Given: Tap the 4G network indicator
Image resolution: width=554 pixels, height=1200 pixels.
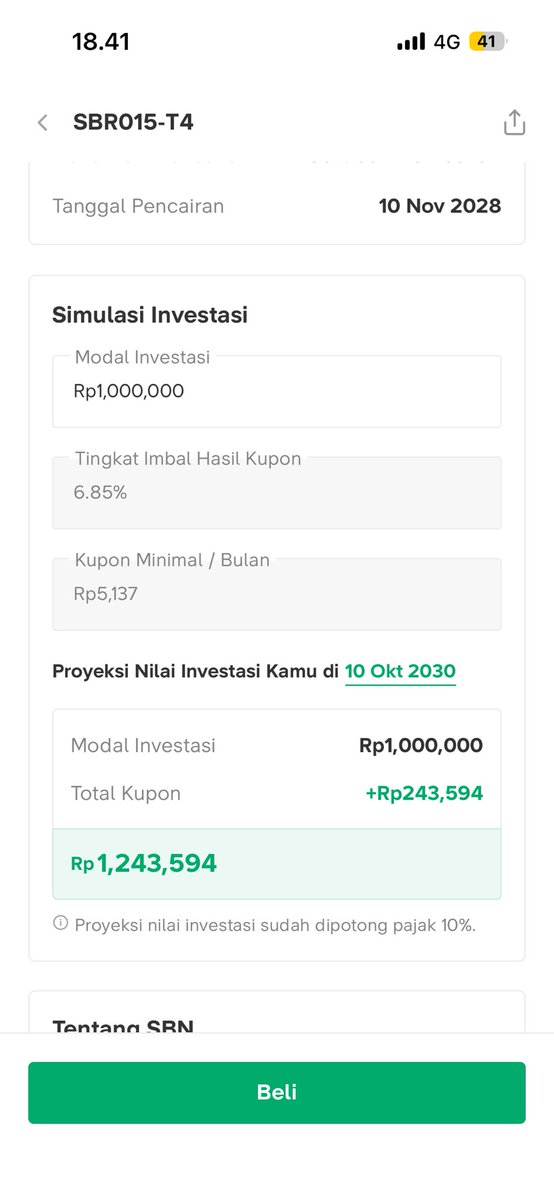Looking at the screenshot, I should 446,42.
